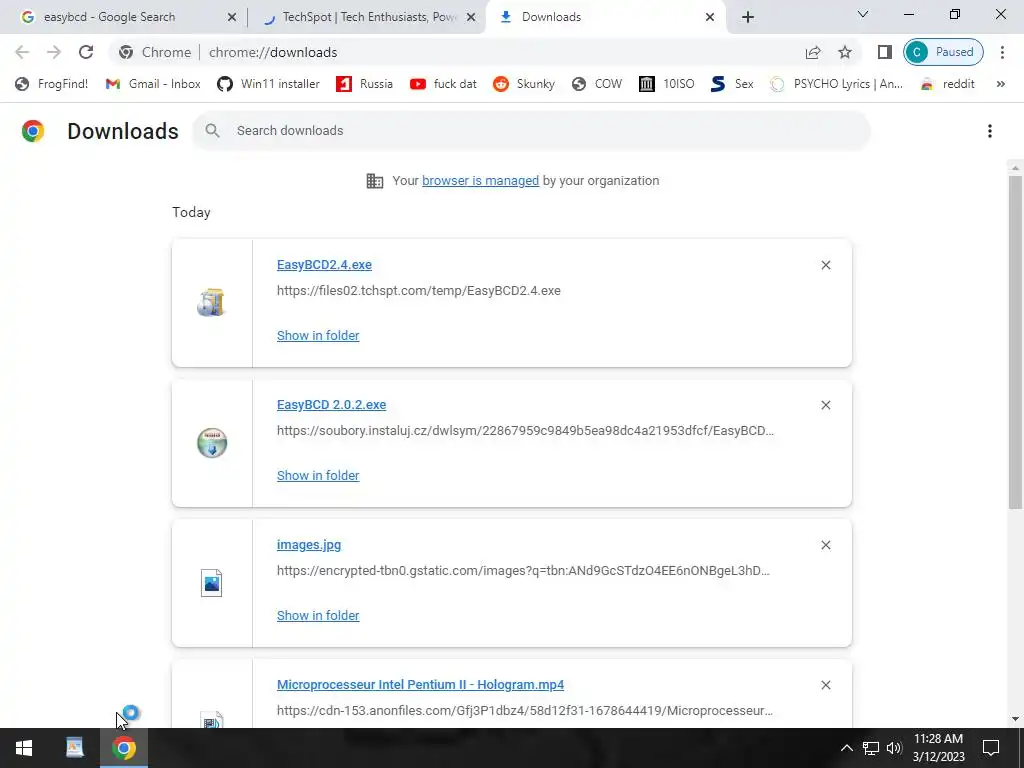
Task: Open the taskbar network icon
Action: tap(871, 748)
